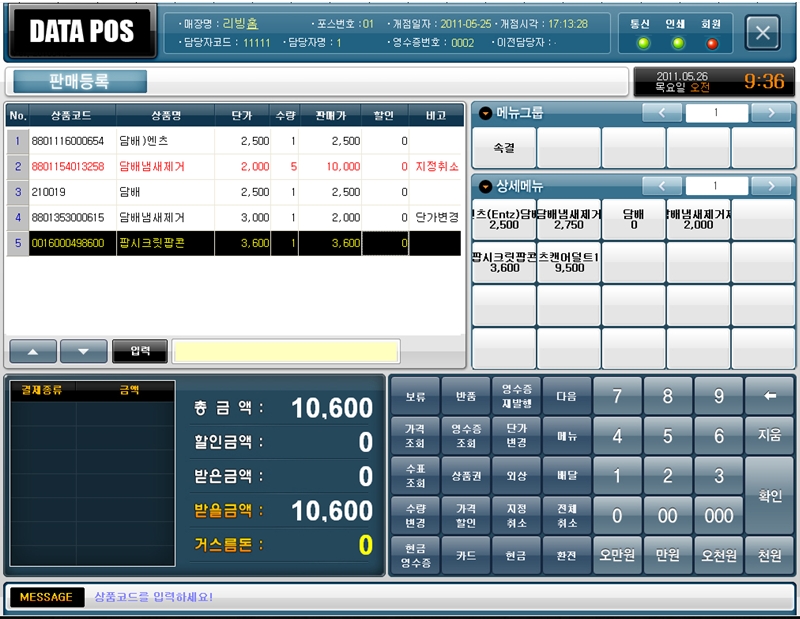The image size is (800, 619).
Task: Collapse the 메뉴그룹 panel arrow
Action: pos(485,113)
